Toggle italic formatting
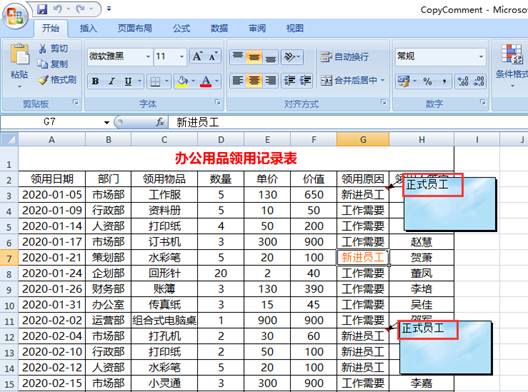Viewport: 528px width, 392px height. [111, 81]
